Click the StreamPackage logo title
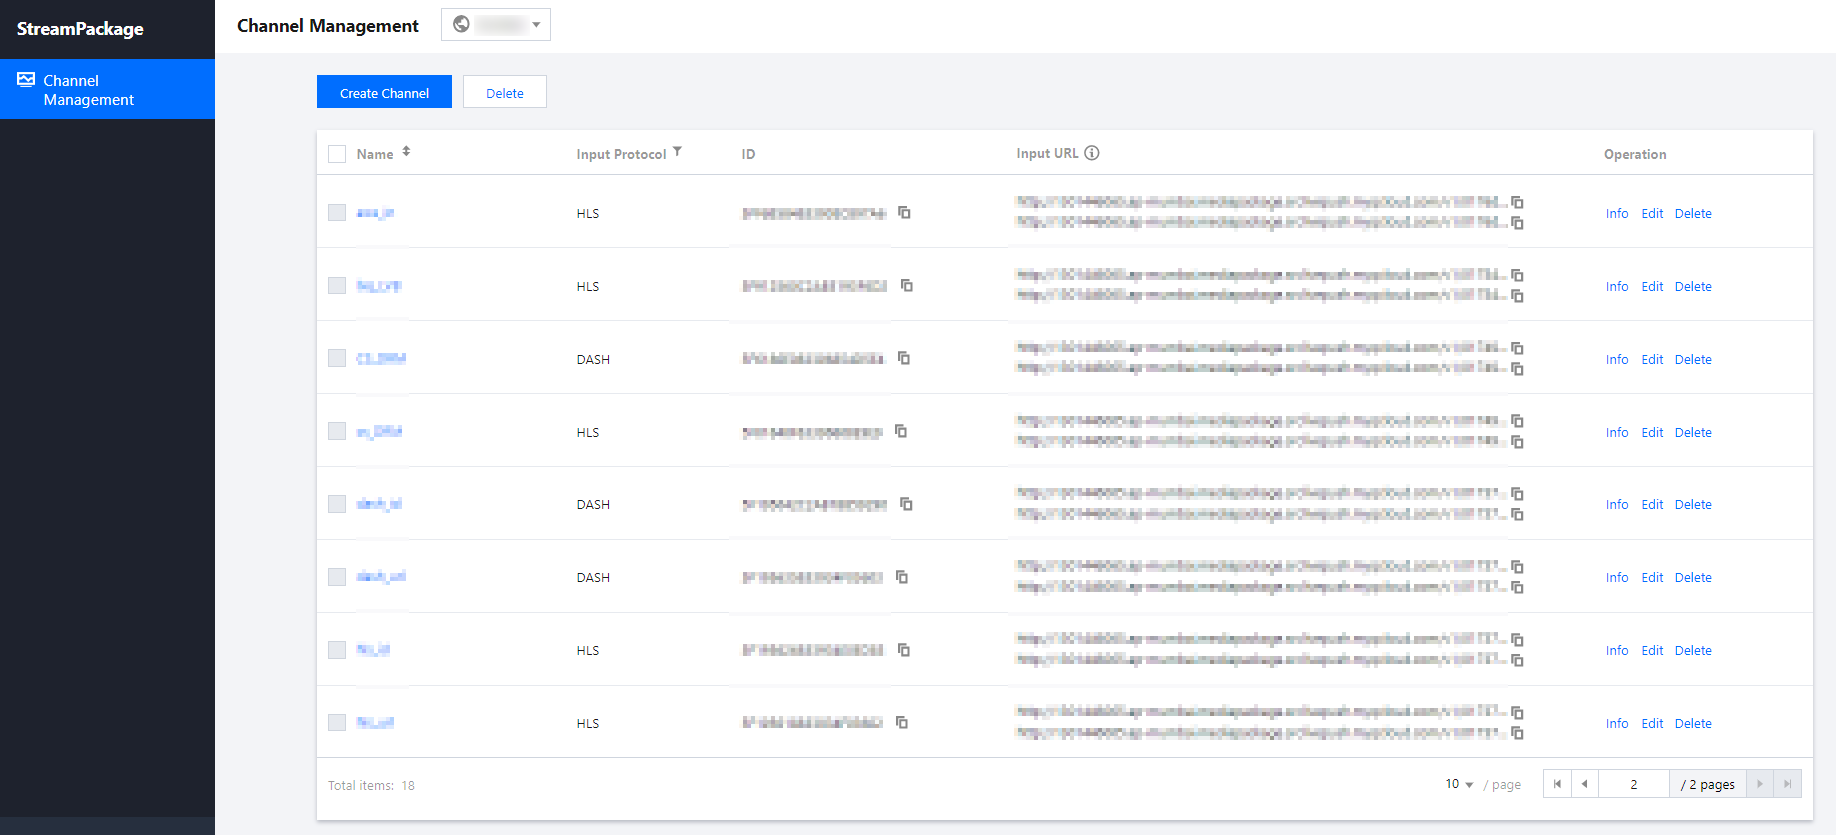 [x=80, y=29]
